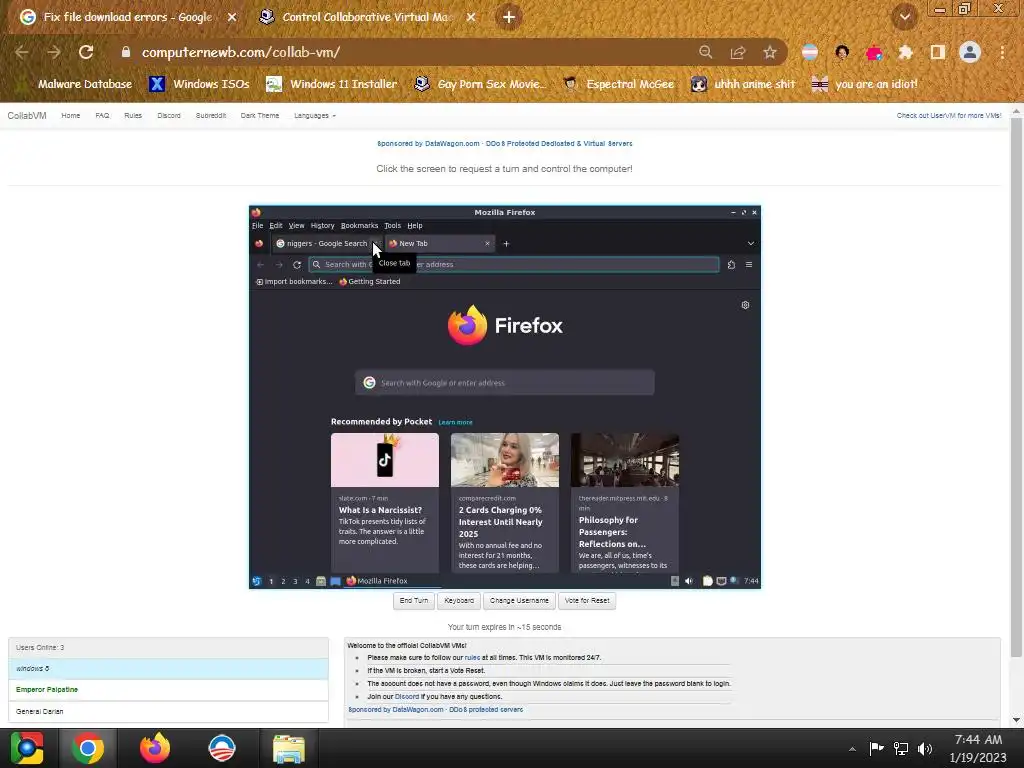The width and height of the screenshot is (1024, 768).
Task: Share this page icon in address bar
Action: click(738, 52)
